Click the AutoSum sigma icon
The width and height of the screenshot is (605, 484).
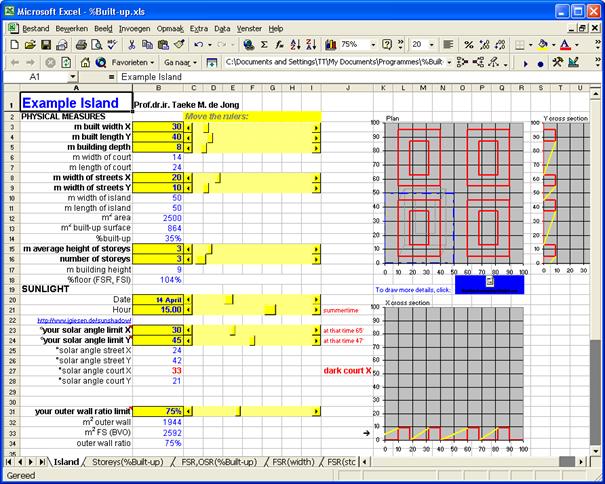tap(264, 45)
